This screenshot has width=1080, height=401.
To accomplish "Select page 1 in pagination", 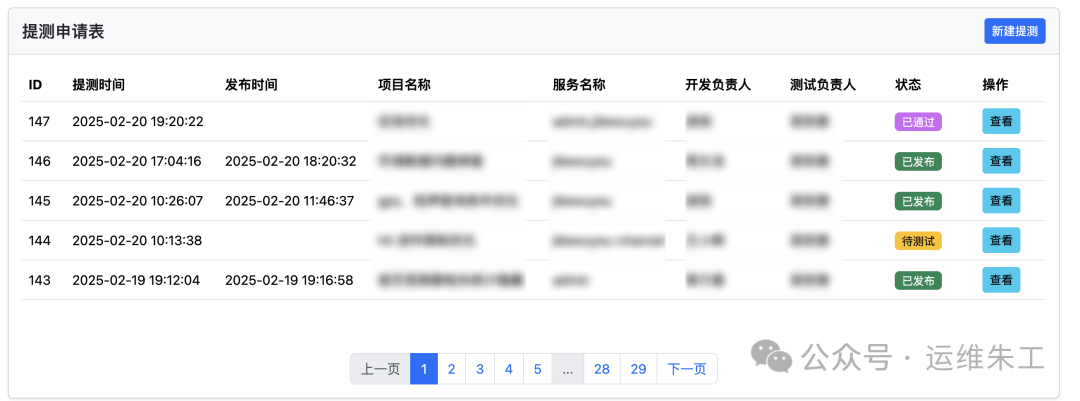I will coord(424,369).
